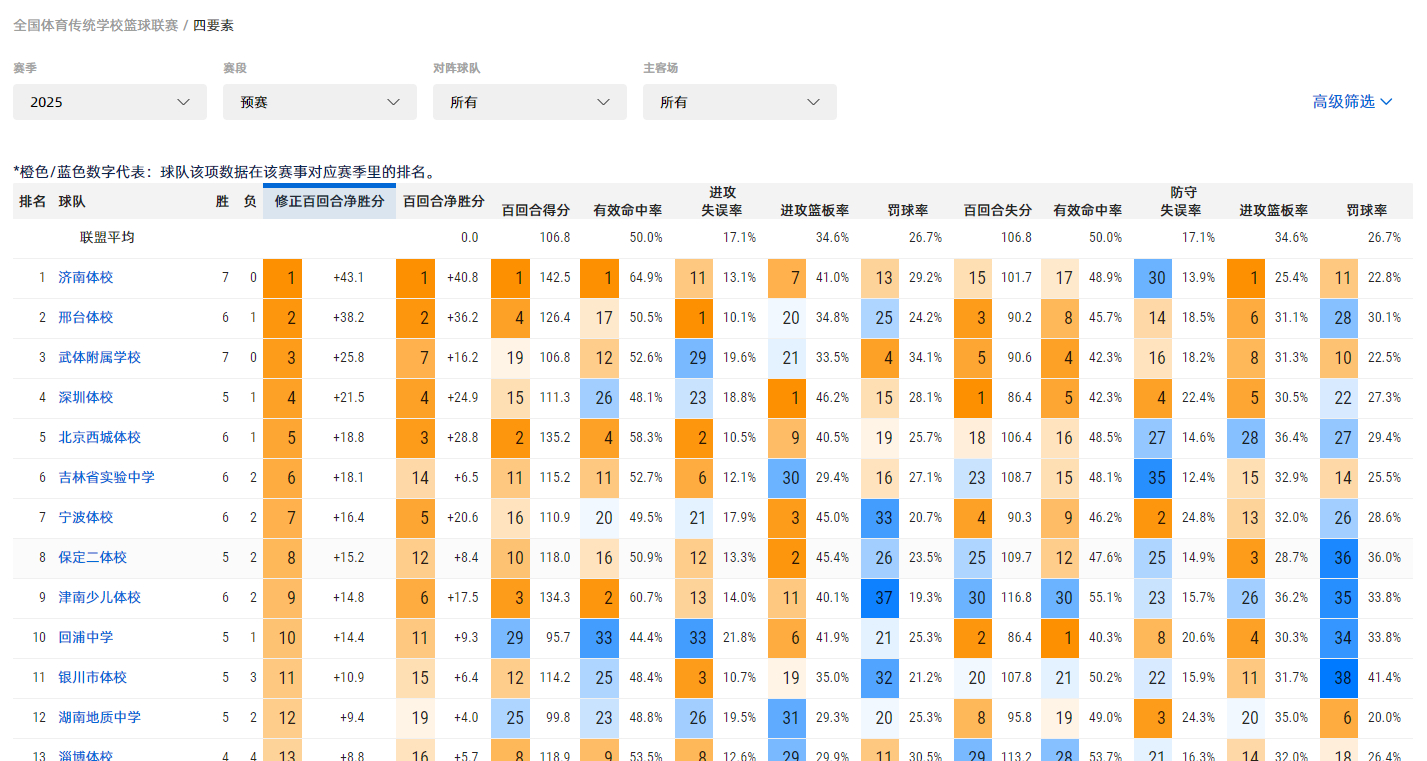Click 银川市体校 41.4% free throw rate
The width and height of the screenshot is (1427, 761).
tap(1384, 678)
